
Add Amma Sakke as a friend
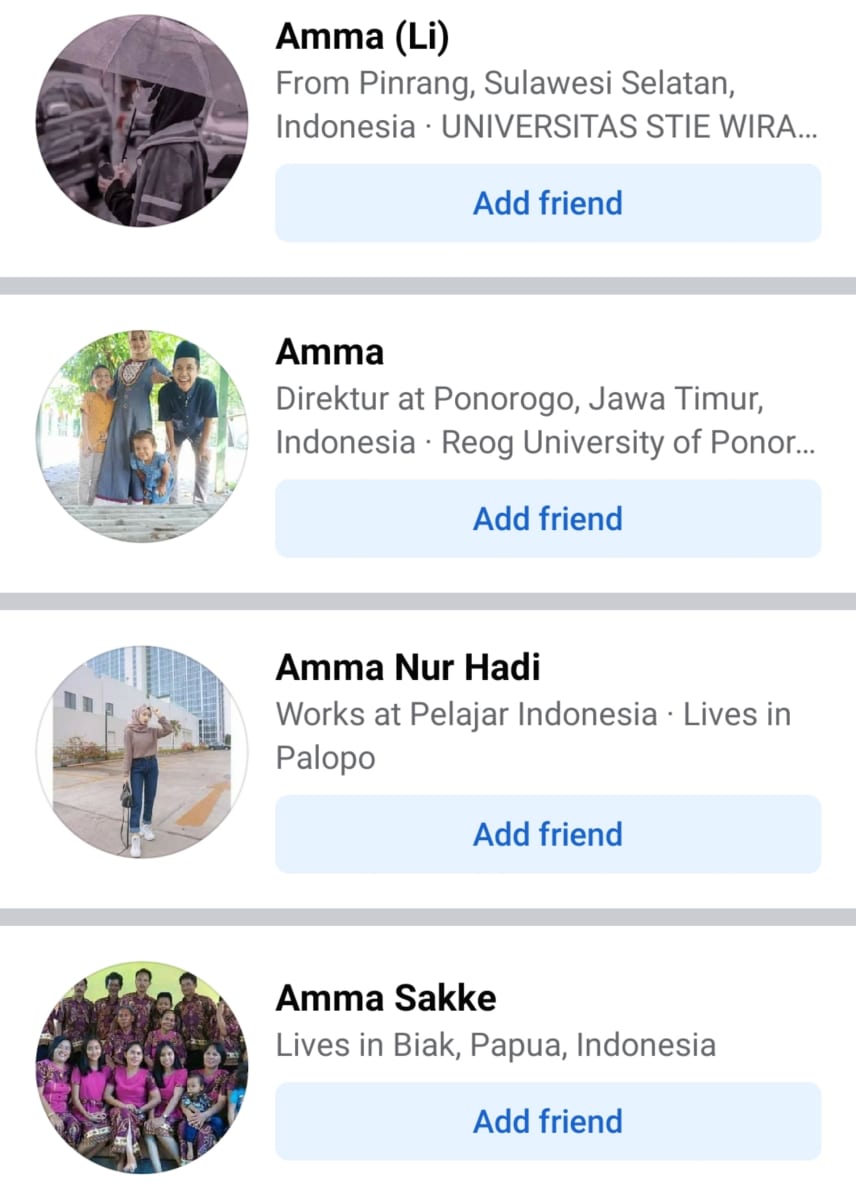point(548,1121)
